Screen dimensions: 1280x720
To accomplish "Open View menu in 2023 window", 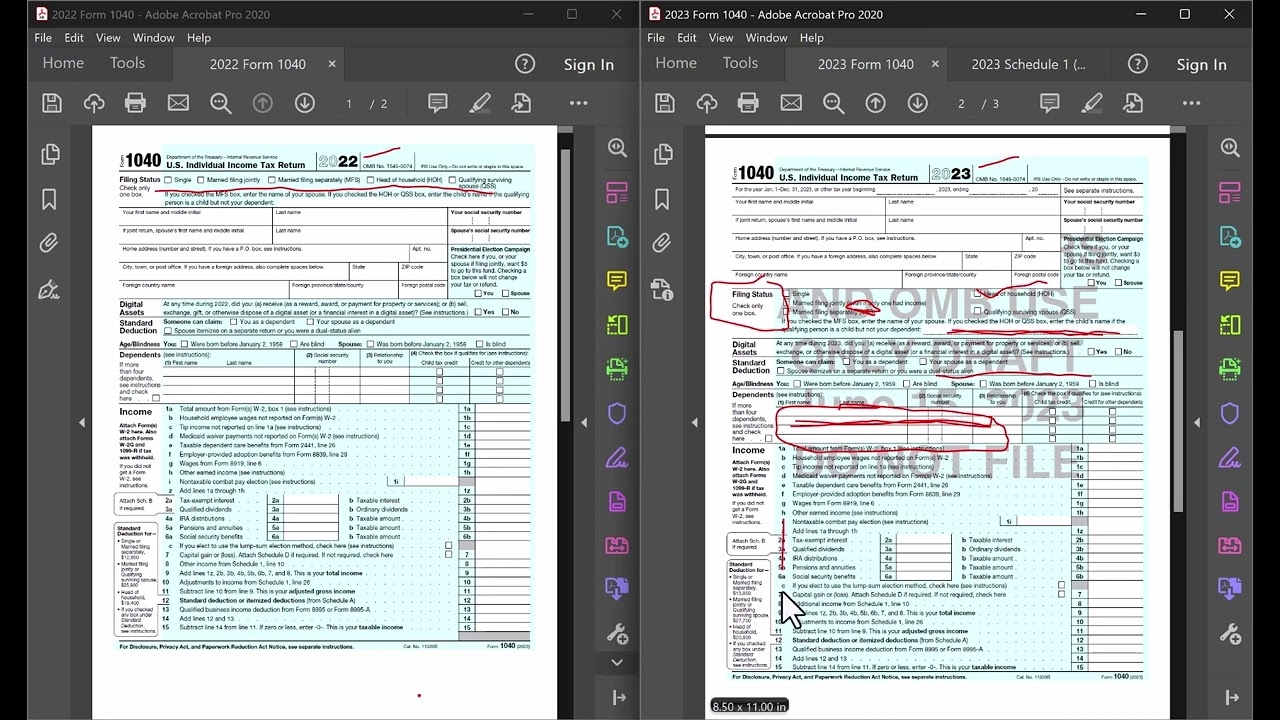I will 721,37.
